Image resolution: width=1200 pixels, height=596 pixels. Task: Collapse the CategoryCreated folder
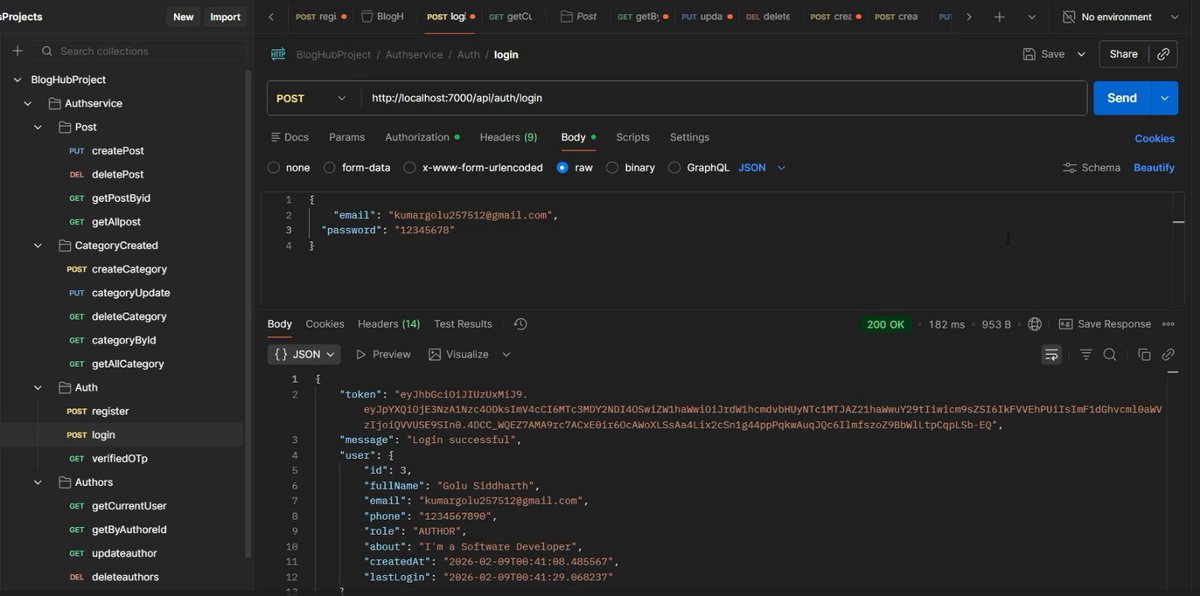click(x=38, y=246)
